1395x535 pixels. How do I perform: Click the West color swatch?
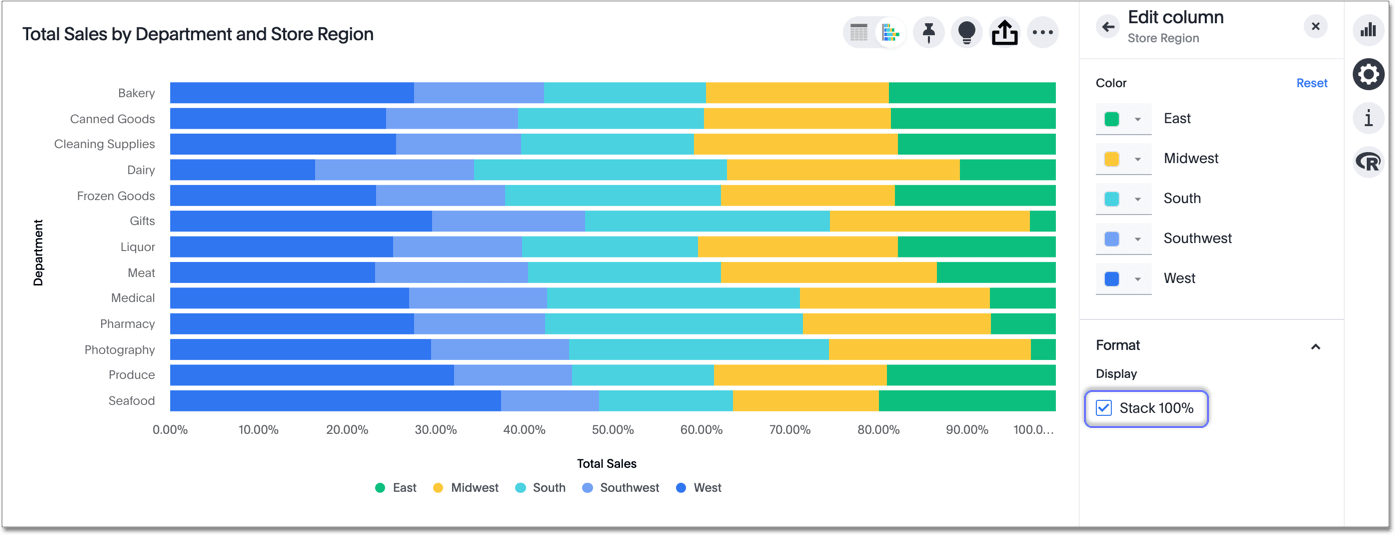pos(1112,279)
